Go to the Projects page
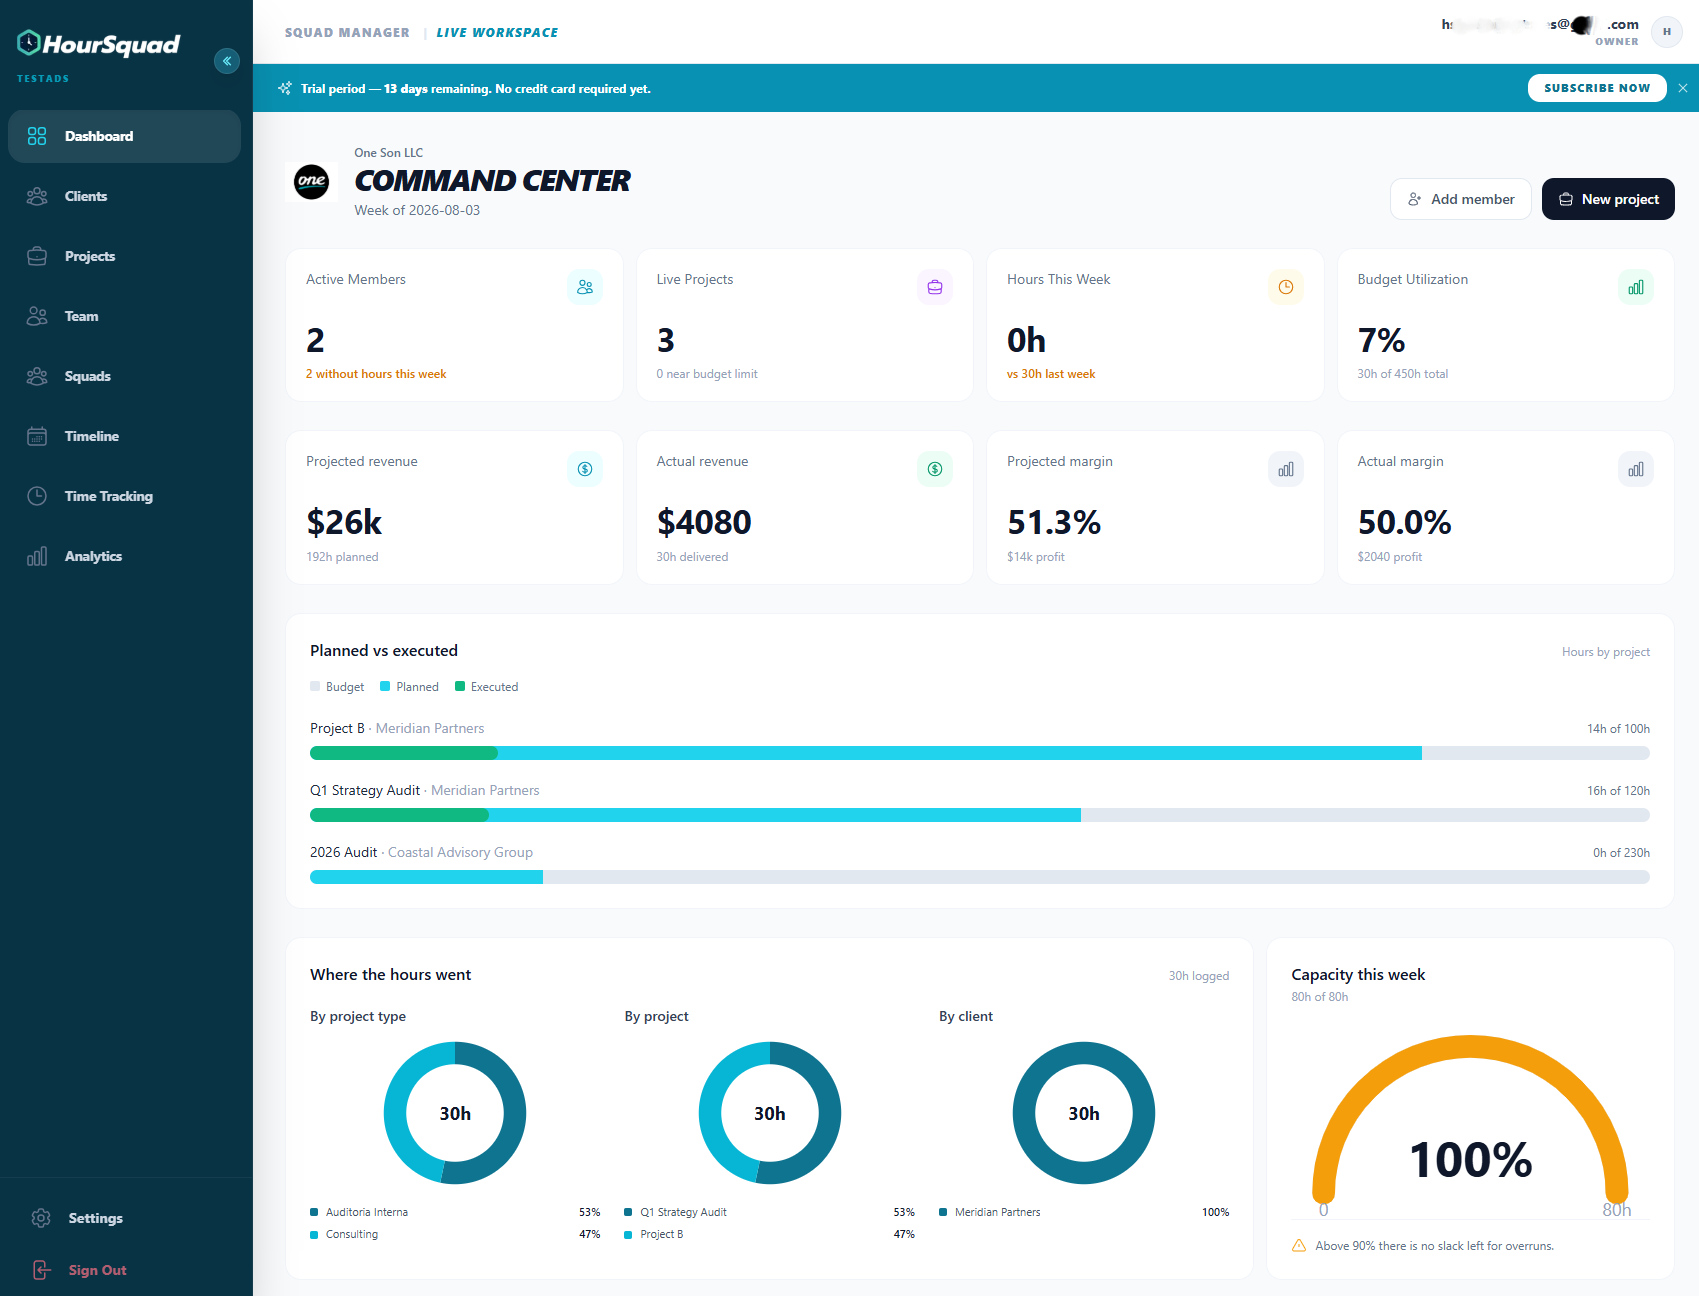Screen dimensions: 1699x1296 pyautogui.click(x=124, y=256)
